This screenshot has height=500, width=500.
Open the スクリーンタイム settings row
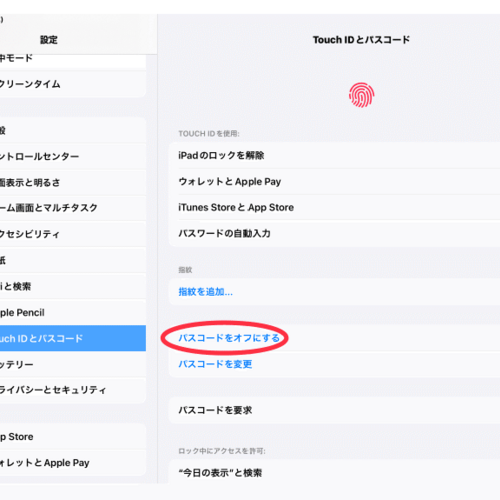point(73,84)
